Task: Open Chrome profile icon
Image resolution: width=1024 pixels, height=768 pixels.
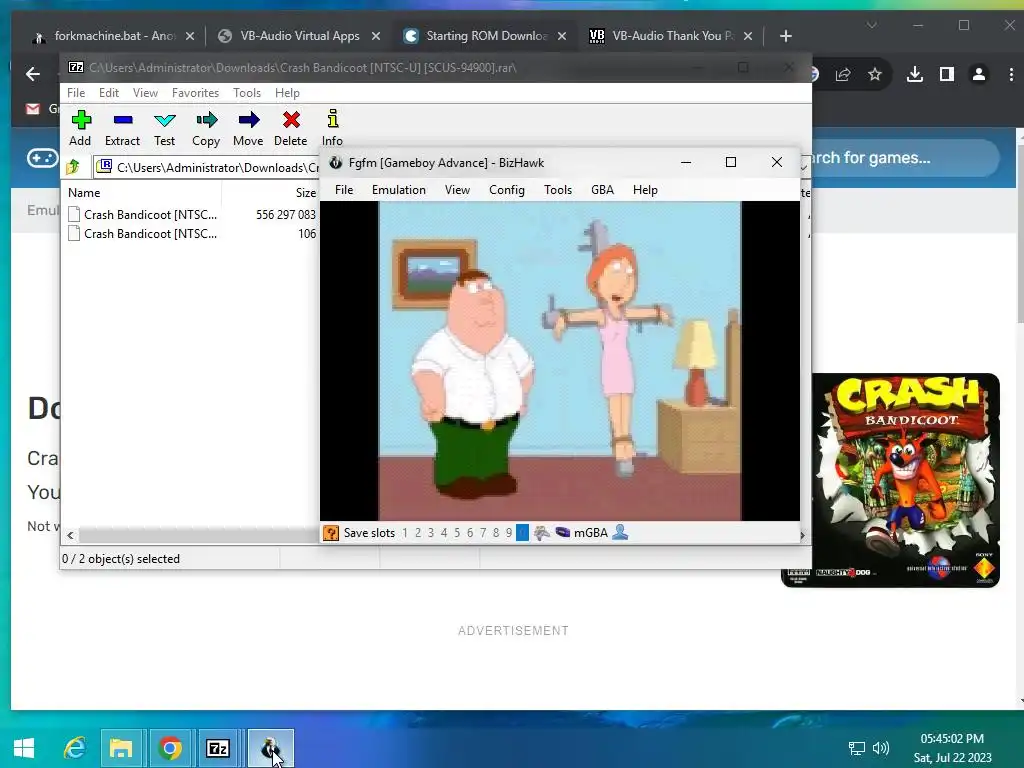Action: point(979,74)
